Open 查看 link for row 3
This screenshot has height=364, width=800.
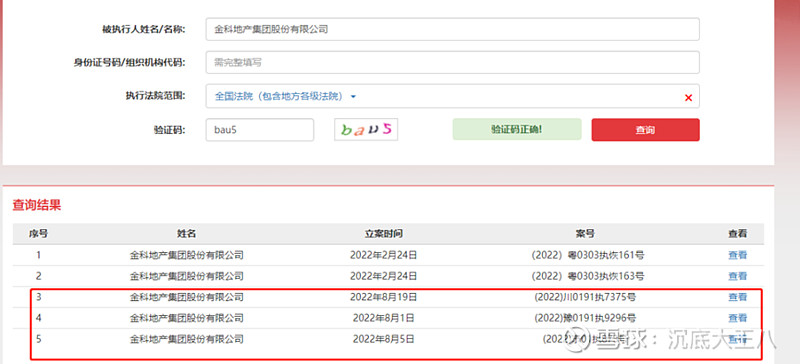(737, 297)
